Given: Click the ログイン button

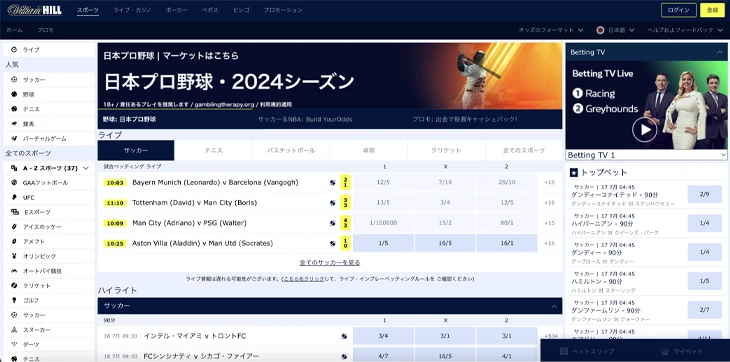Looking at the screenshot, I should [679, 10].
